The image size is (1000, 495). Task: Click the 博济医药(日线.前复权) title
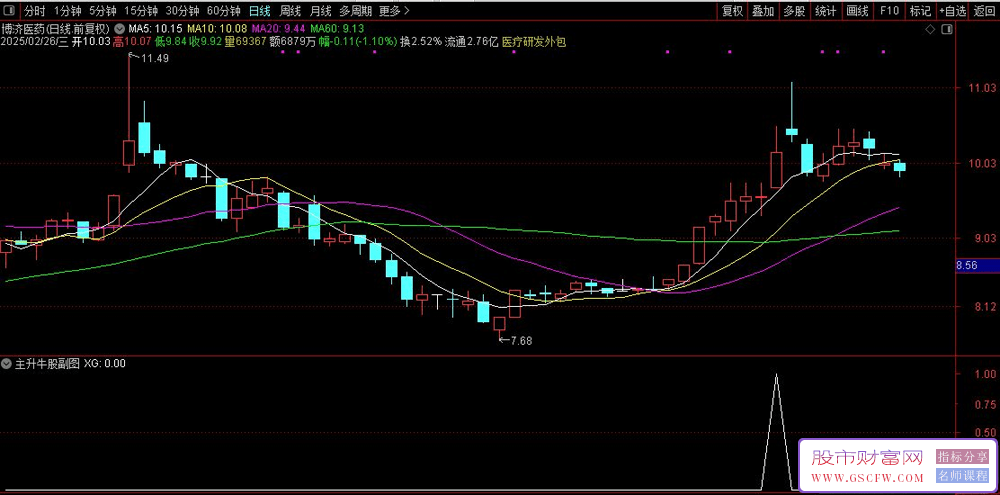click(x=56, y=29)
